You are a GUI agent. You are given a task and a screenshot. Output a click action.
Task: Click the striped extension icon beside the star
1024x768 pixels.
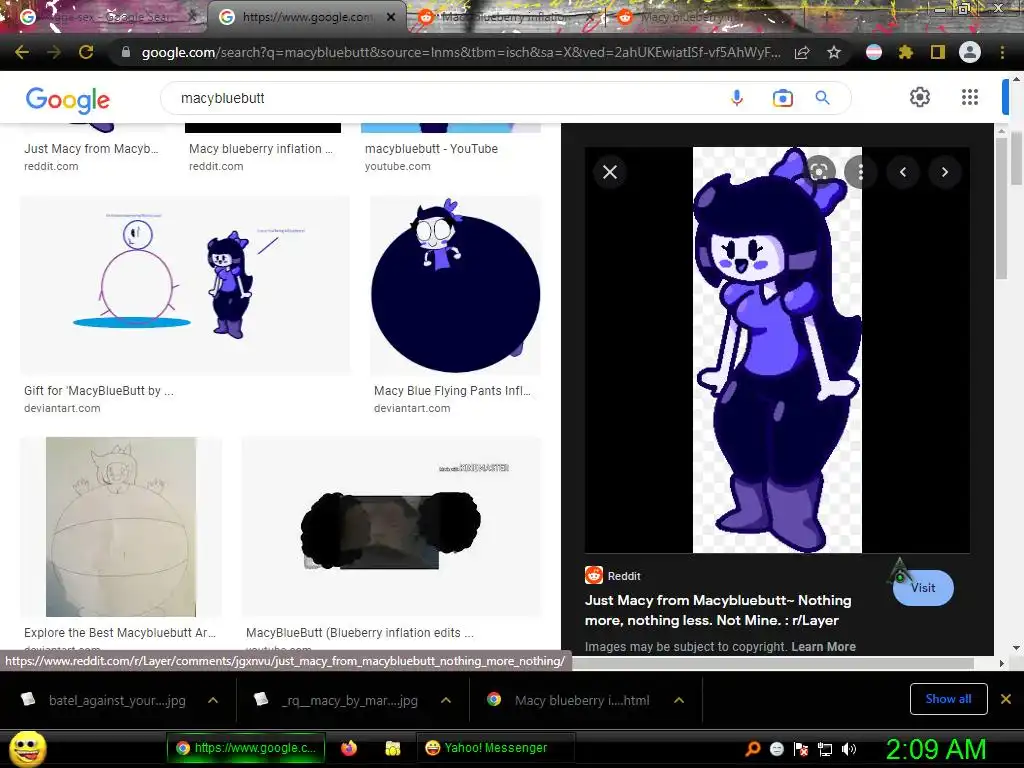pyautogui.click(x=874, y=52)
